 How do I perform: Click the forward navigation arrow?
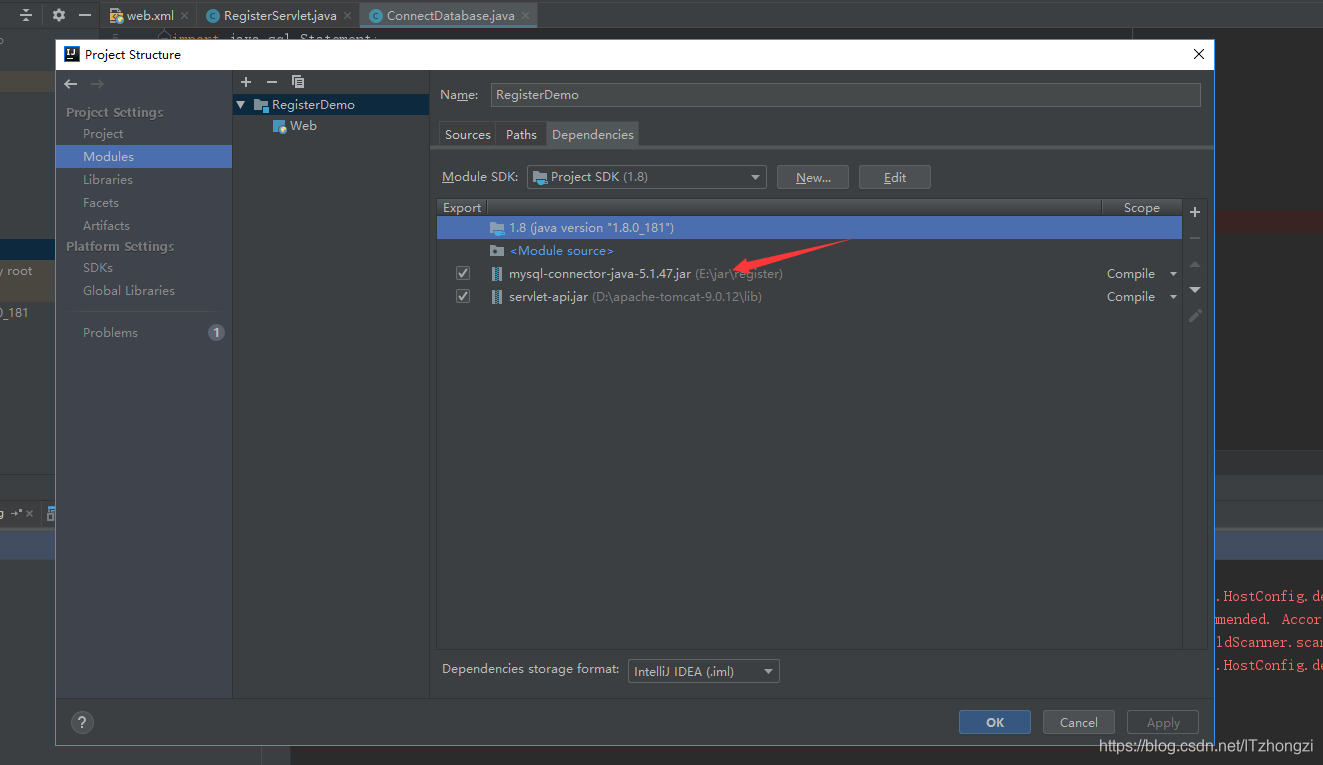click(x=97, y=84)
